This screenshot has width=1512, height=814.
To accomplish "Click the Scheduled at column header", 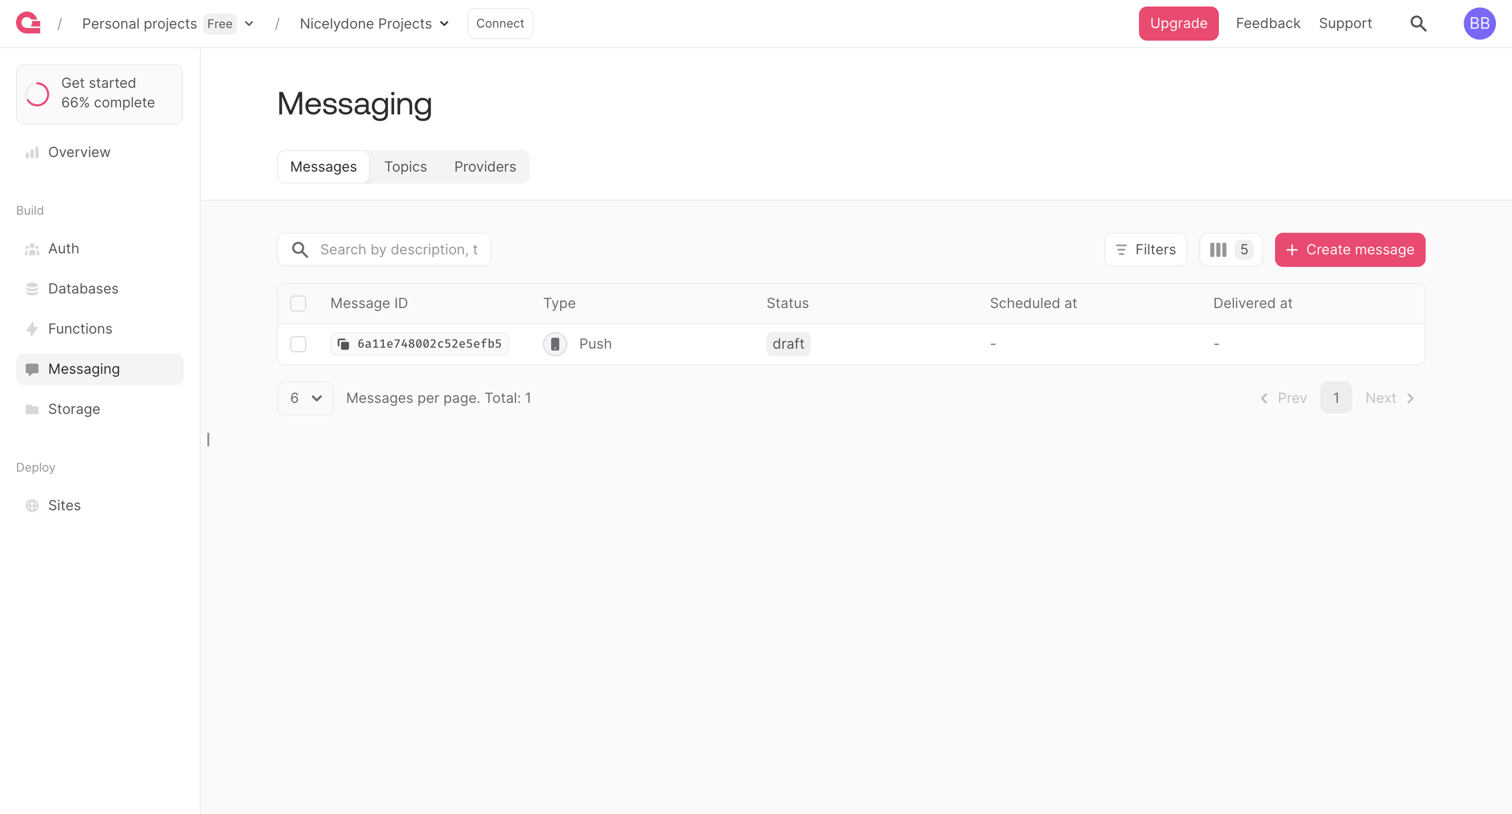I will pos(1033,304).
